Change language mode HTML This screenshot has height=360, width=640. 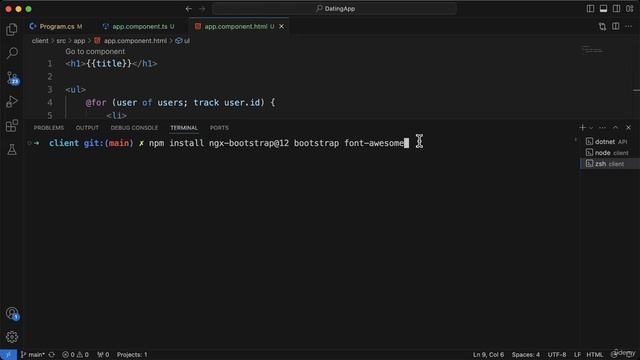tap(595, 355)
